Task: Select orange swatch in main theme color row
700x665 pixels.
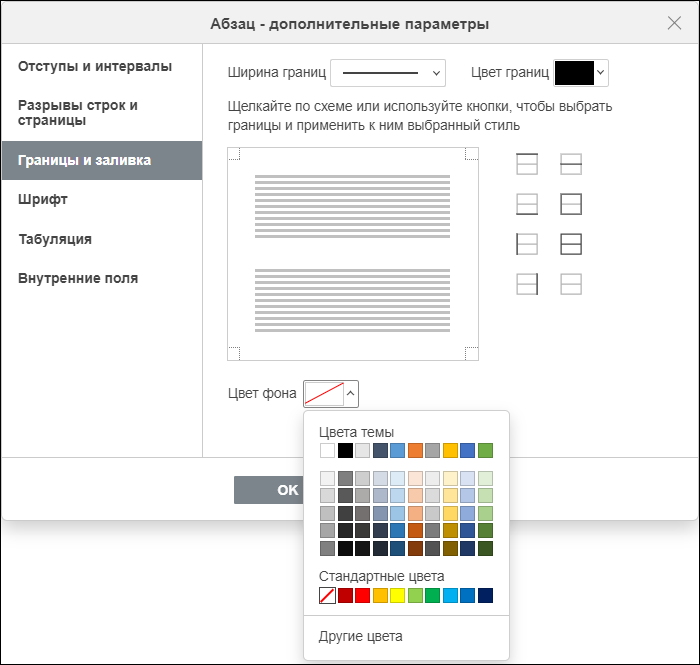Action: pos(415,450)
